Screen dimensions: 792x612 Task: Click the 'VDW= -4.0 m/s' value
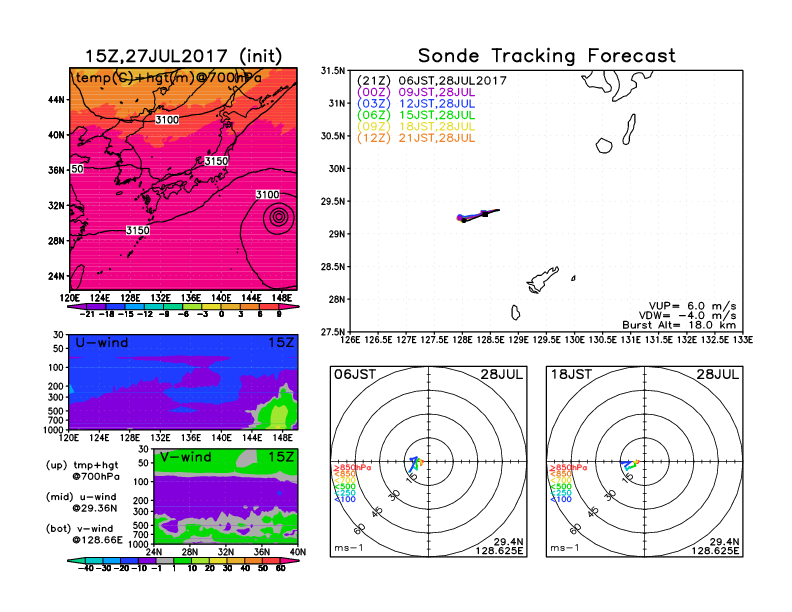coord(687,316)
